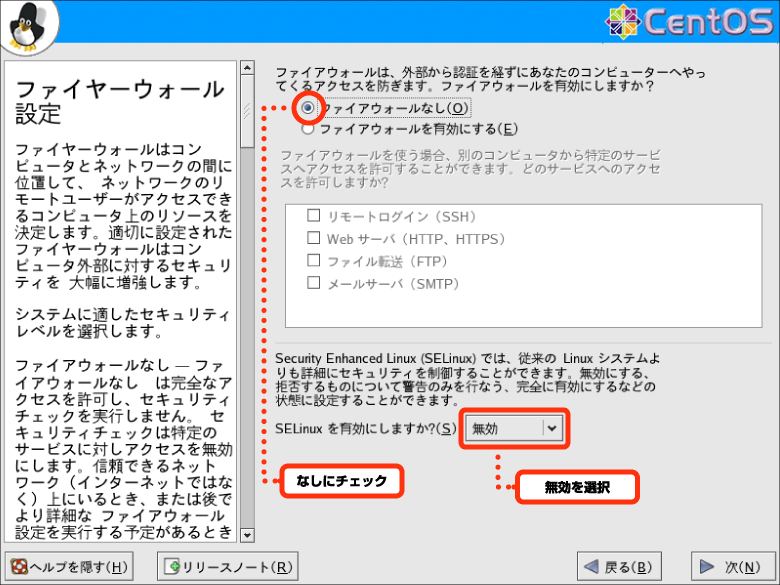Click the ヘルプを隠す(H) button
The width and height of the screenshot is (780, 585).
(x=69, y=567)
